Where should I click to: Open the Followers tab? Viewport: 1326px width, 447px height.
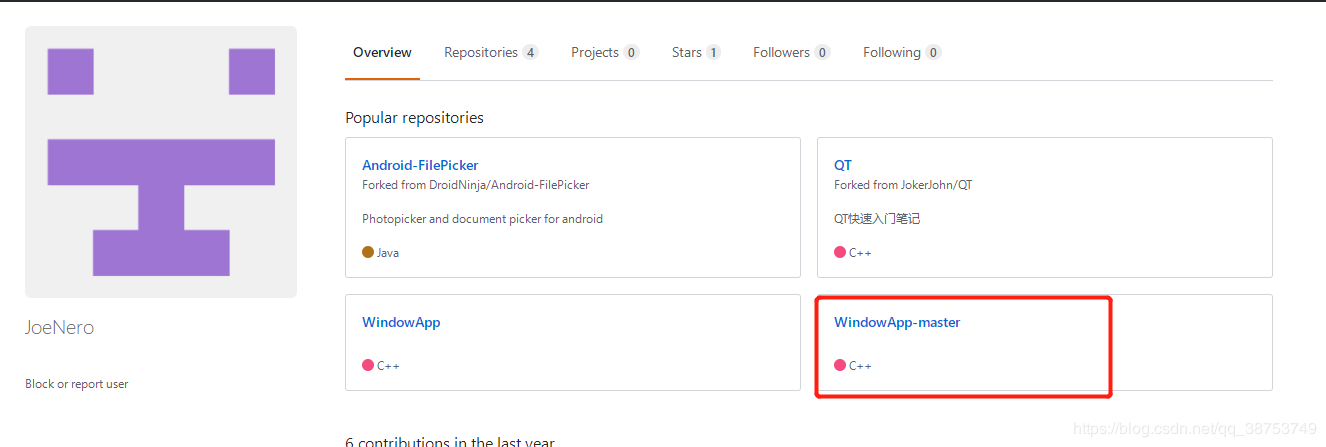click(791, 53)
